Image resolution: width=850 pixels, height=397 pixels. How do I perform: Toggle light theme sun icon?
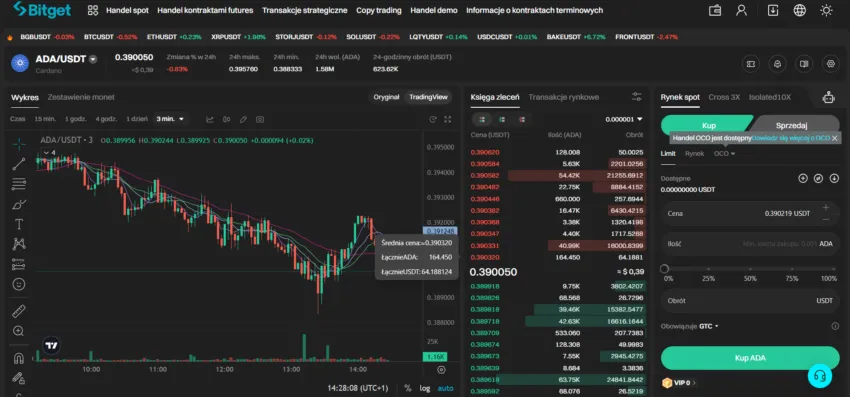tap(826, 10)
